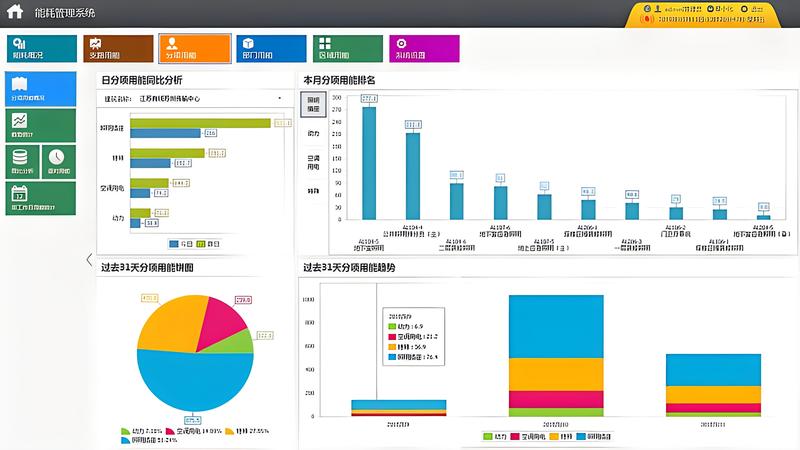Viewport: 800px width, 450px height.
Task: Open the blue department energy tile with cube icon
Action: pos(270,48)
